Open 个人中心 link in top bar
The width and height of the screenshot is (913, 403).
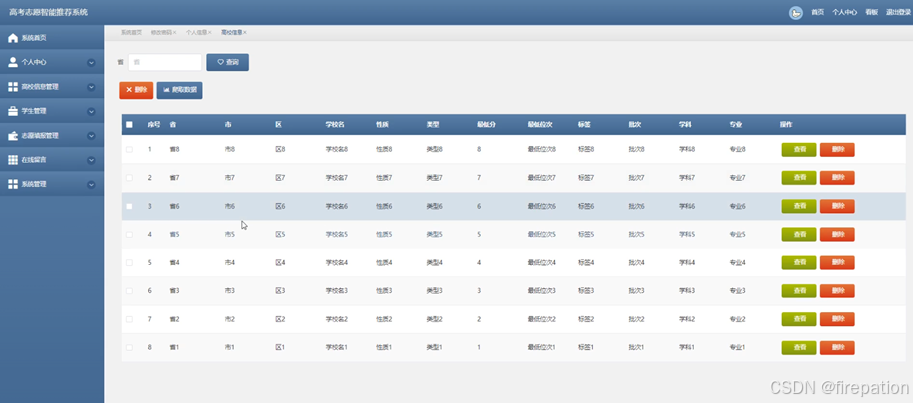(844, 12)
